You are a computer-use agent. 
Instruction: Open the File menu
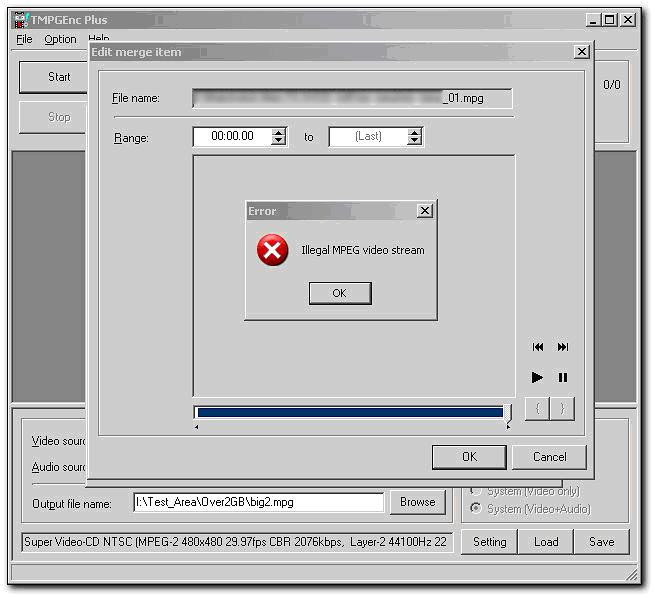24,39
